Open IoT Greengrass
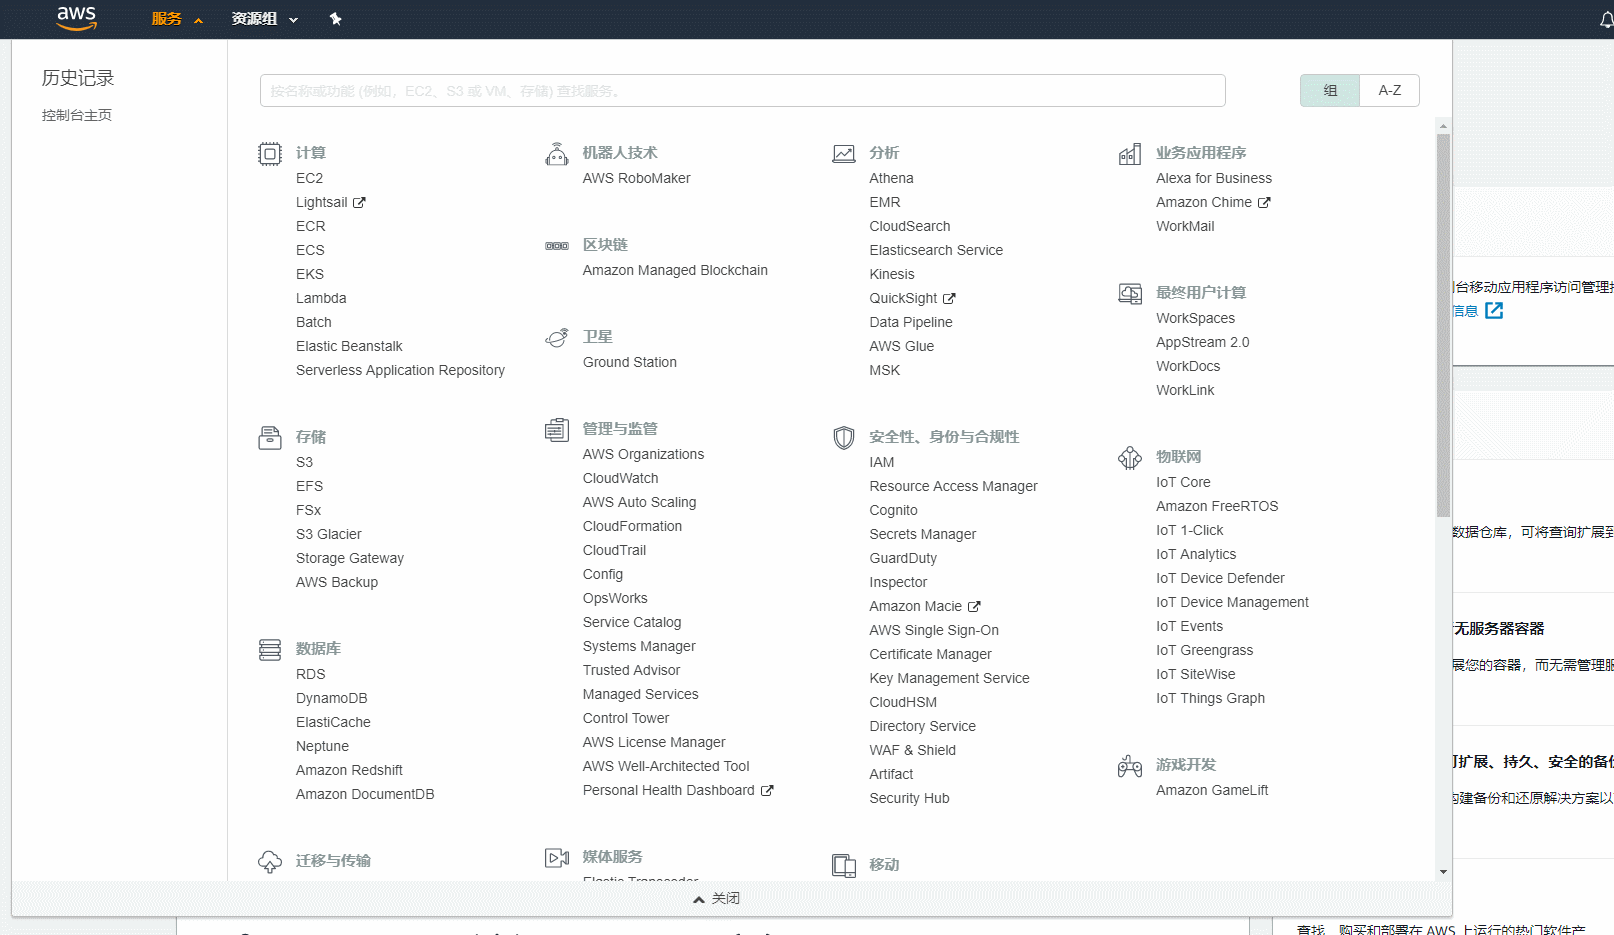This screenshot has width=1614, height=935. (1204, 650)
